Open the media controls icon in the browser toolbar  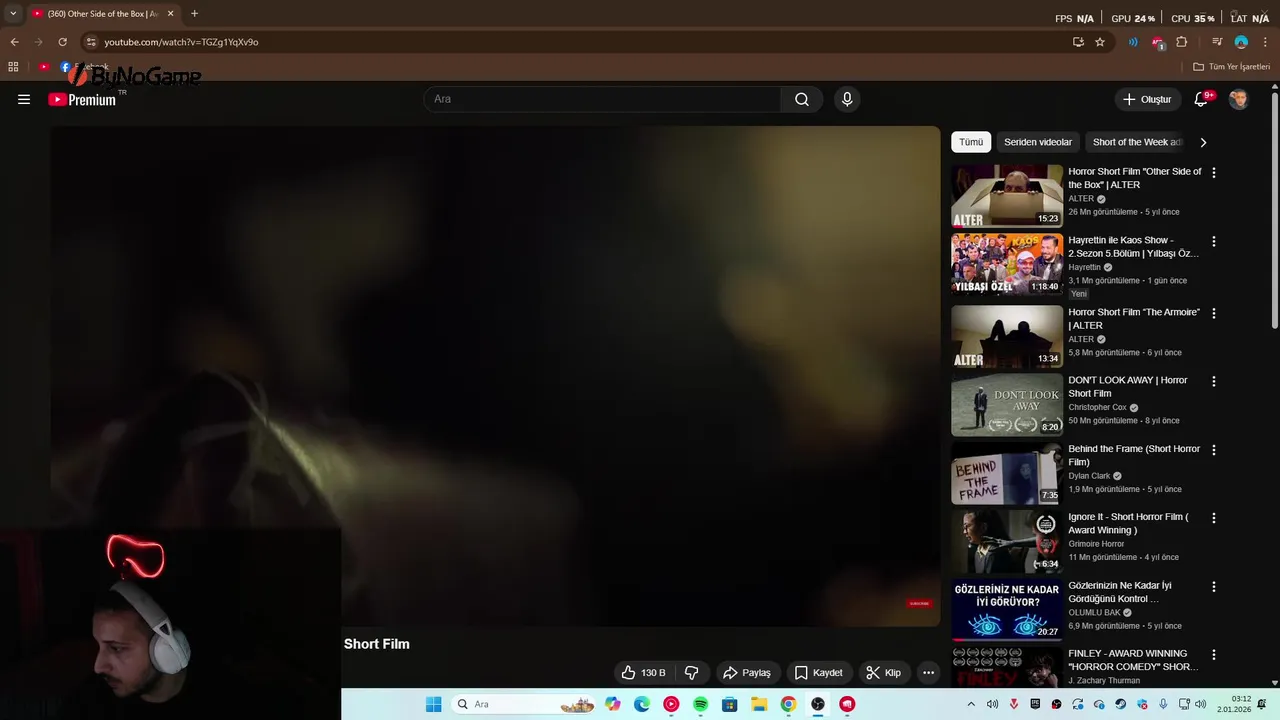[1217, 42]
